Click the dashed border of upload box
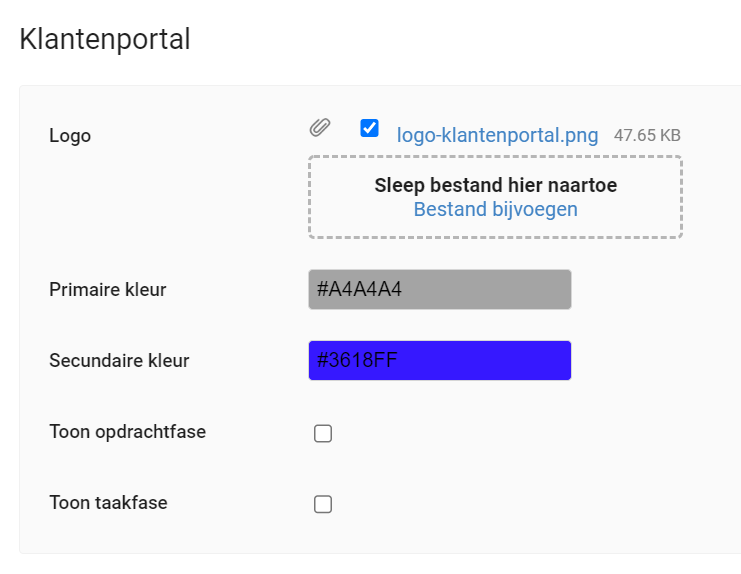 tap(495, 156)
